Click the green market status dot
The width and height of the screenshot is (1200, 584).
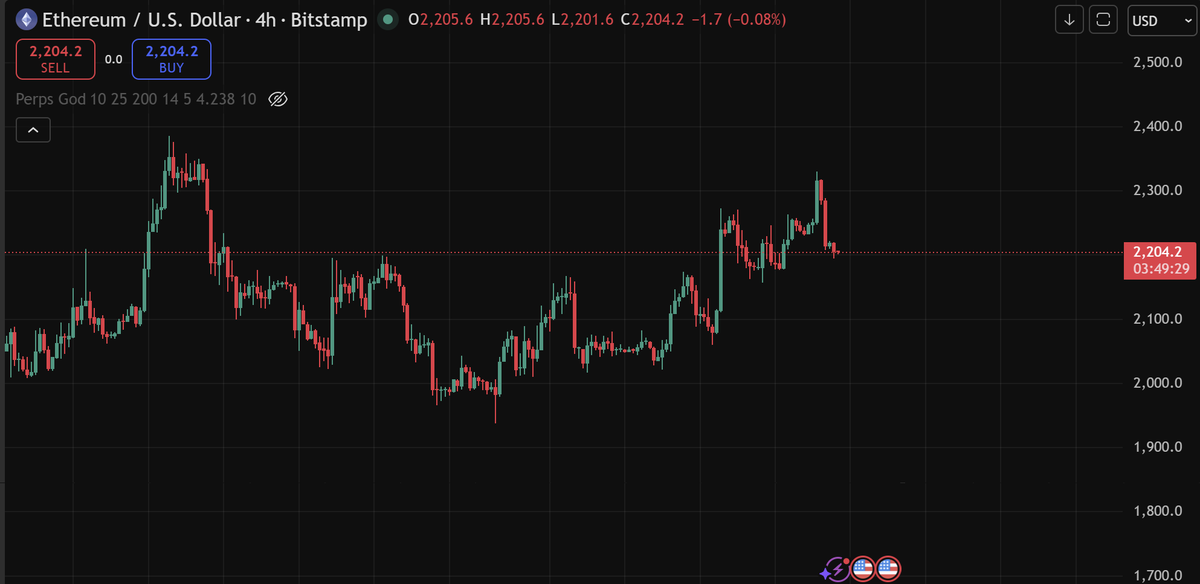(x=388, y=19)
